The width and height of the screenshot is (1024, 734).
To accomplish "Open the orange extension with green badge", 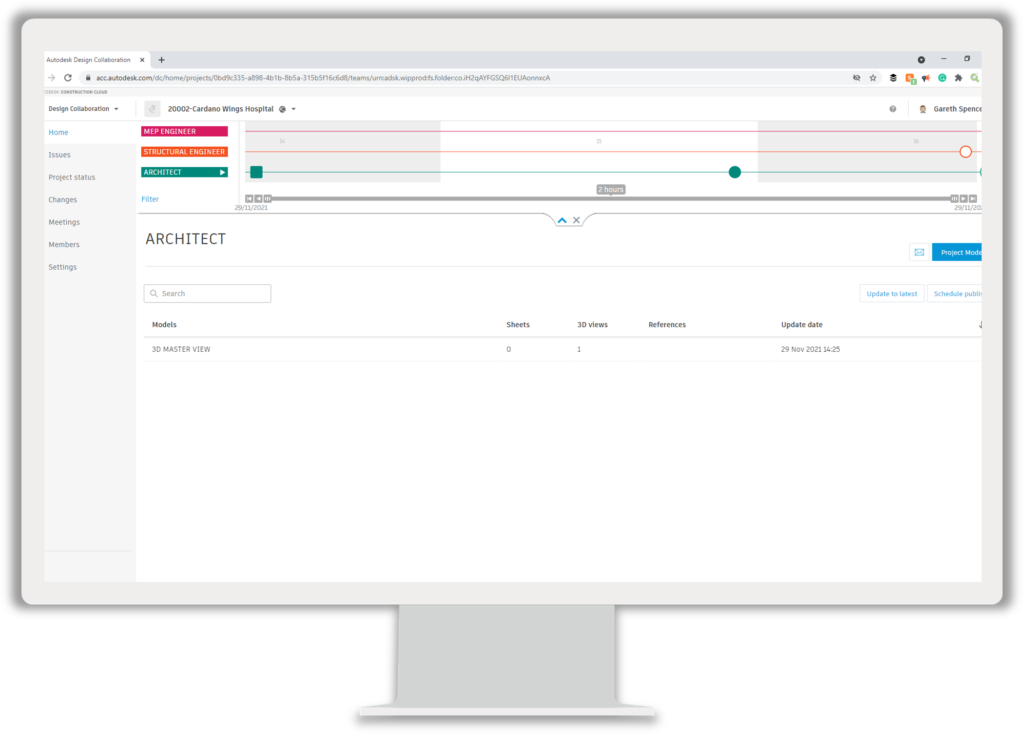I will click(x=910, y=78).
